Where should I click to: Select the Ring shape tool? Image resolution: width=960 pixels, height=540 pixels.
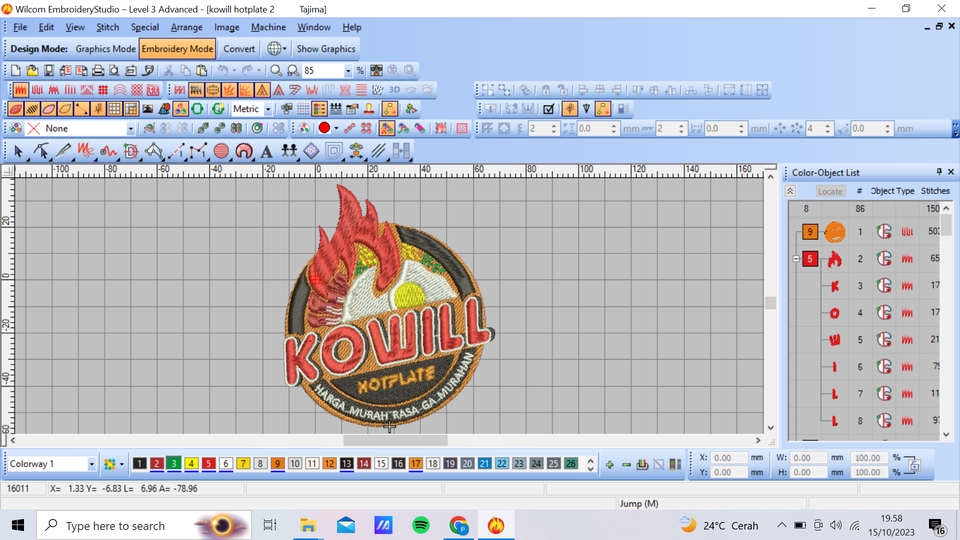tap(244, 151)
